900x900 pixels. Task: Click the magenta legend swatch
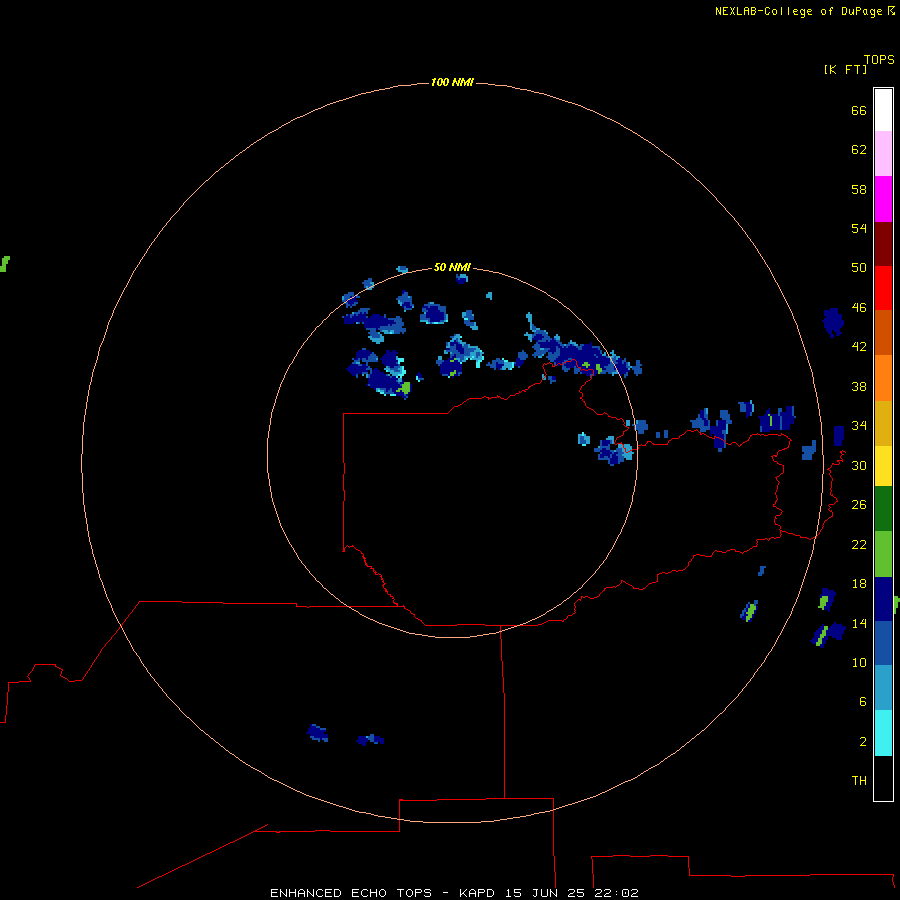pyautogui.click(x=883, y=199)
